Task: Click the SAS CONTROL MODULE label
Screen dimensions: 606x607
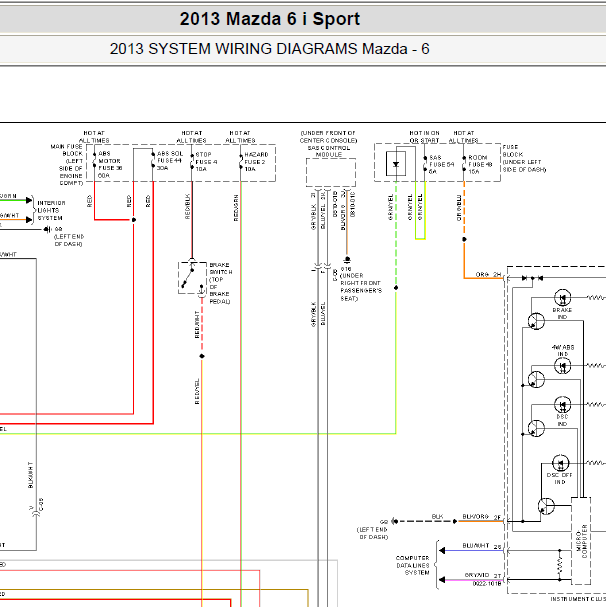Action: click(329, 151)
